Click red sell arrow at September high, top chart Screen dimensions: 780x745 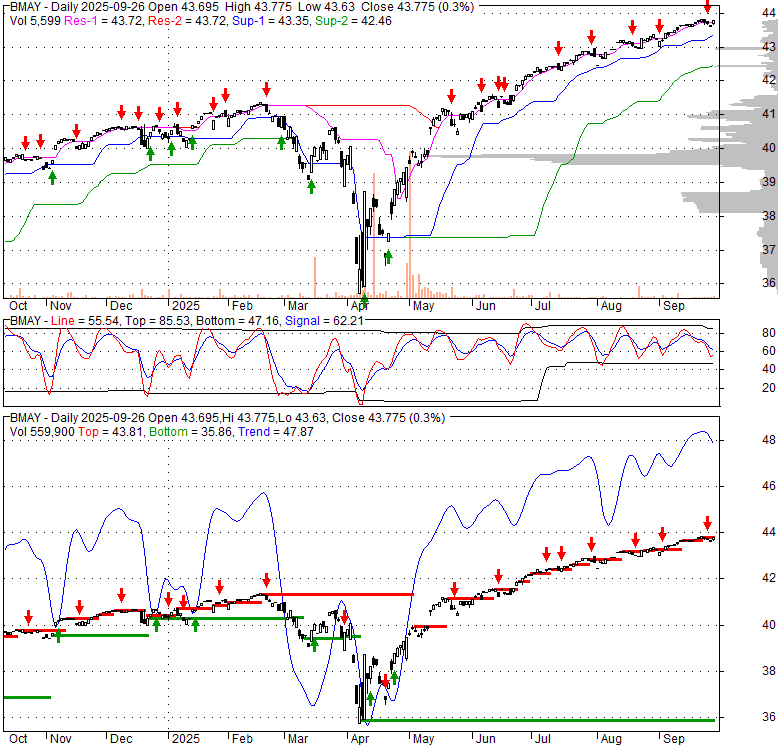tap(707, 6)
